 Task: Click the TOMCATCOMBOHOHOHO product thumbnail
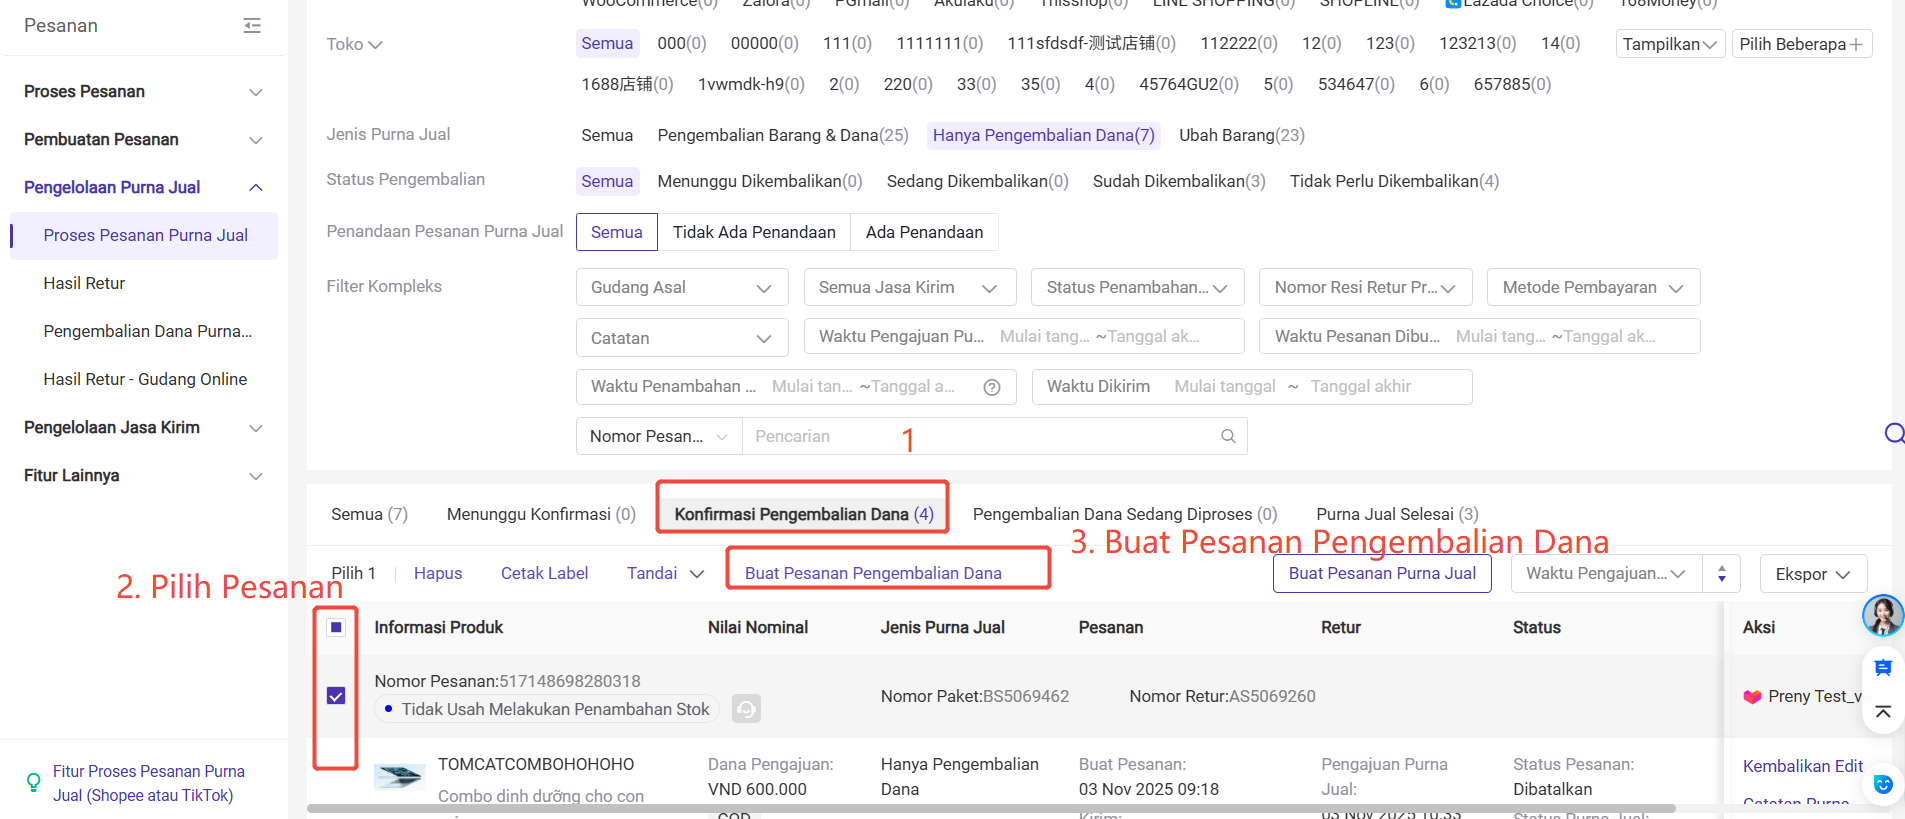[399, 776]
